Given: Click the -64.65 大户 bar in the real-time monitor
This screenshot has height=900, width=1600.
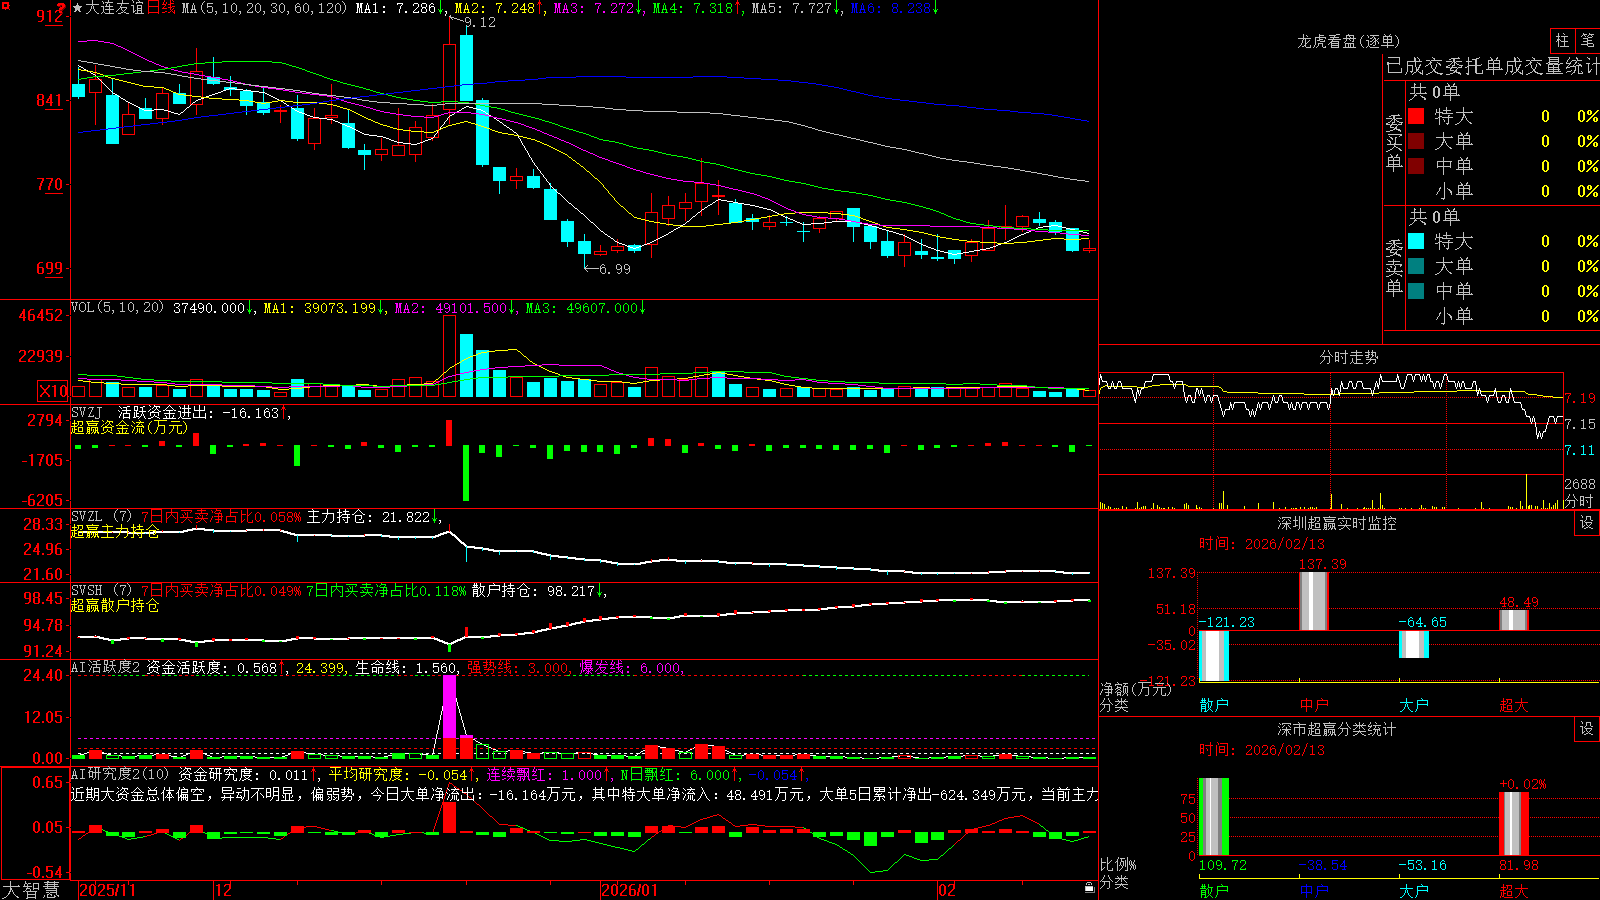Looking at the screenshot, I should pyautogui.click(x=1413, y=644).
